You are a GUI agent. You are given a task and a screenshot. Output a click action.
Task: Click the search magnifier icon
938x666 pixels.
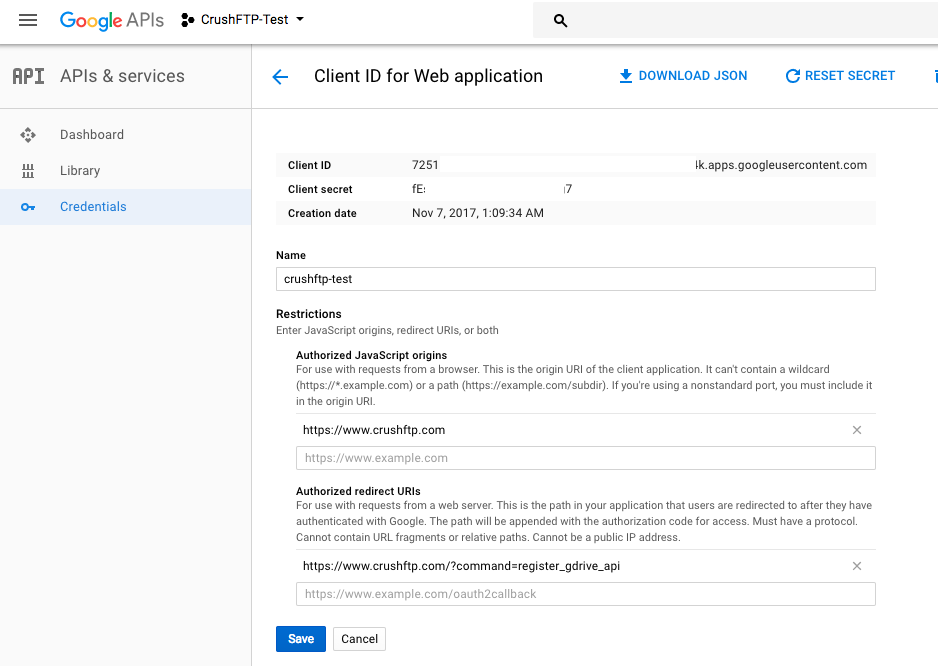(x=560, y=21)
